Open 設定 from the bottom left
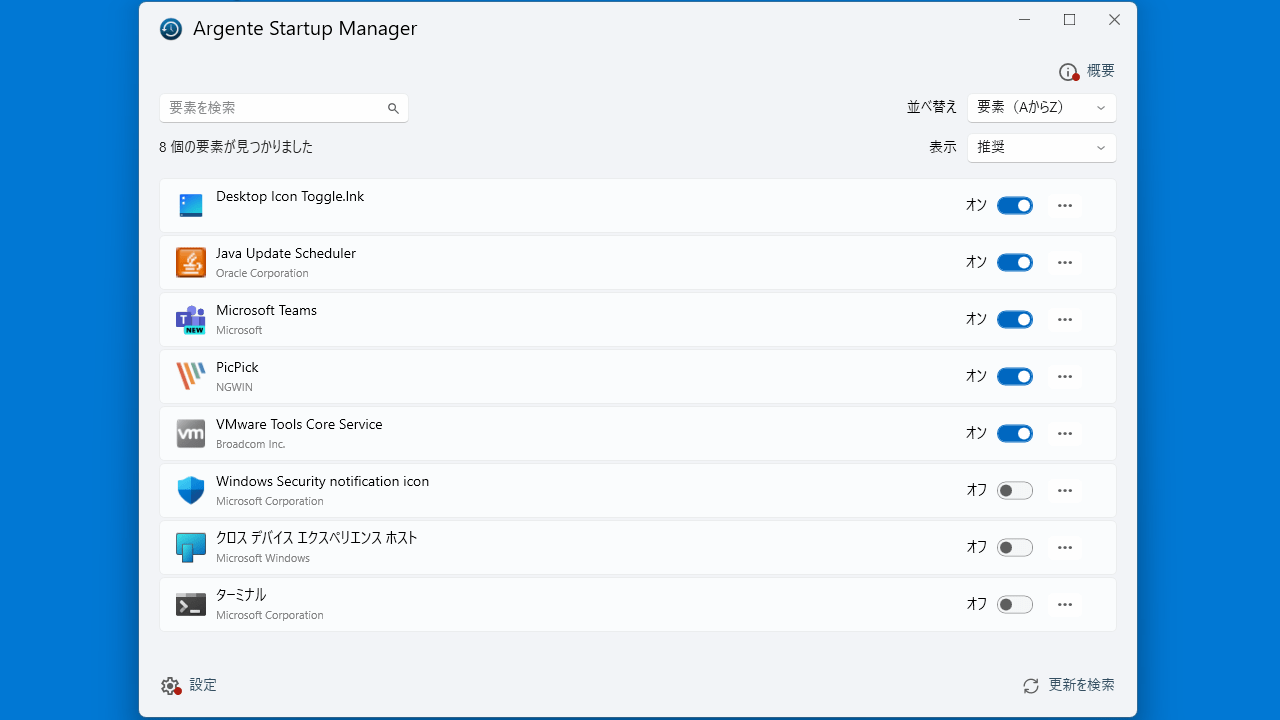 (x=203, y=685)
